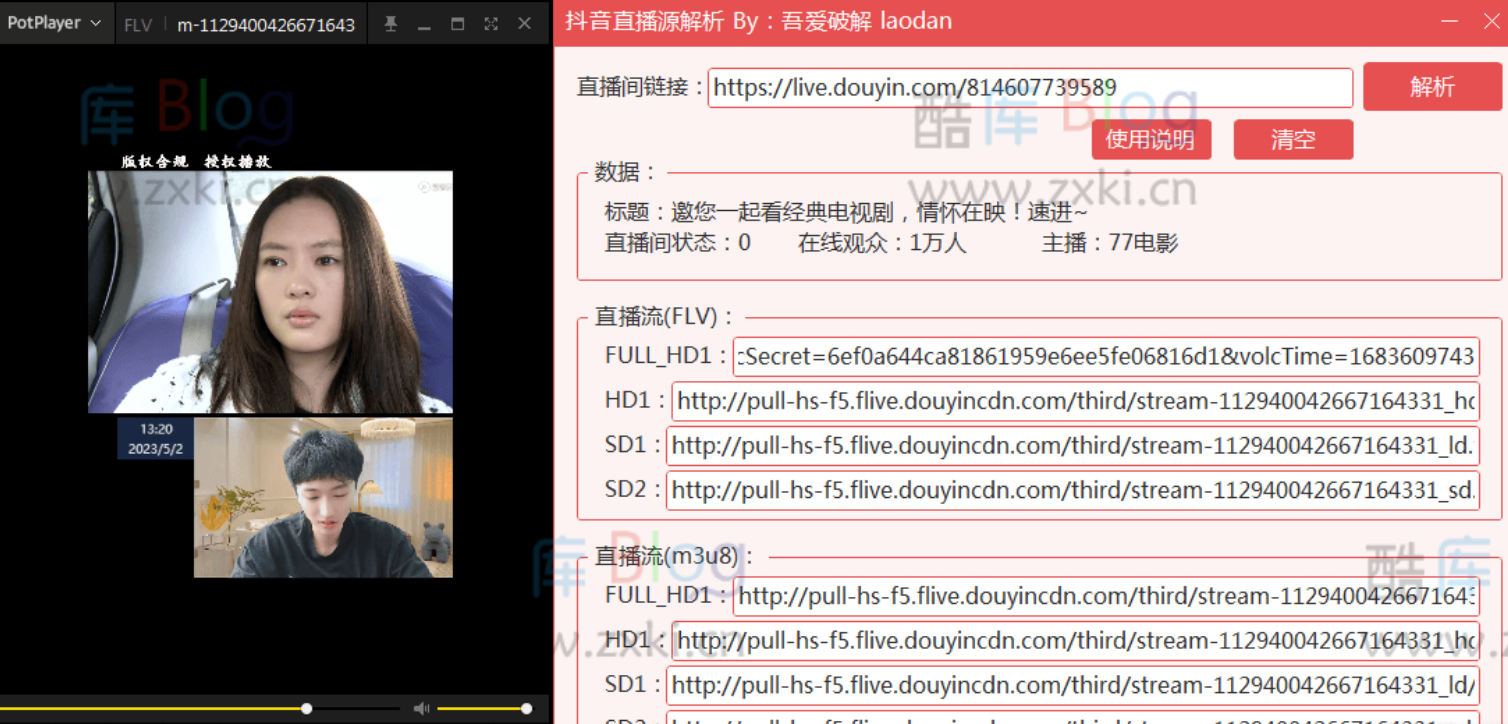The width and height of the screenshot is (1508, 724).
Task: Select the m3u8 FULL_HD1 stream field
Action: (x=1105, y=596)
